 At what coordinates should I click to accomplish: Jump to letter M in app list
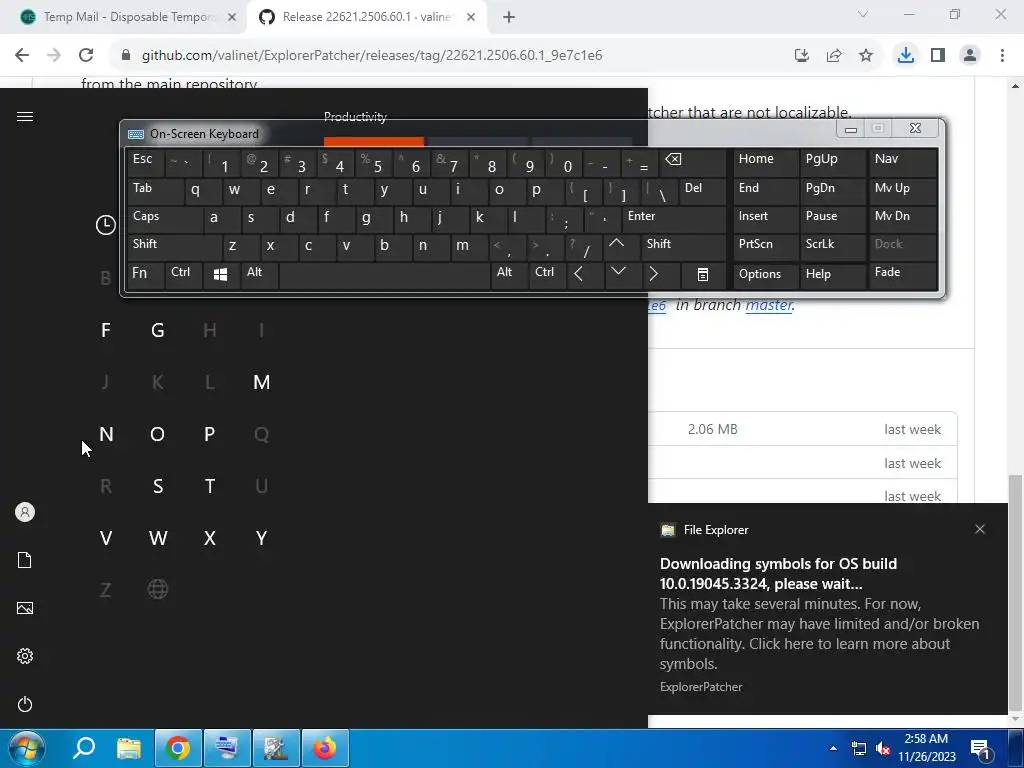261,382
